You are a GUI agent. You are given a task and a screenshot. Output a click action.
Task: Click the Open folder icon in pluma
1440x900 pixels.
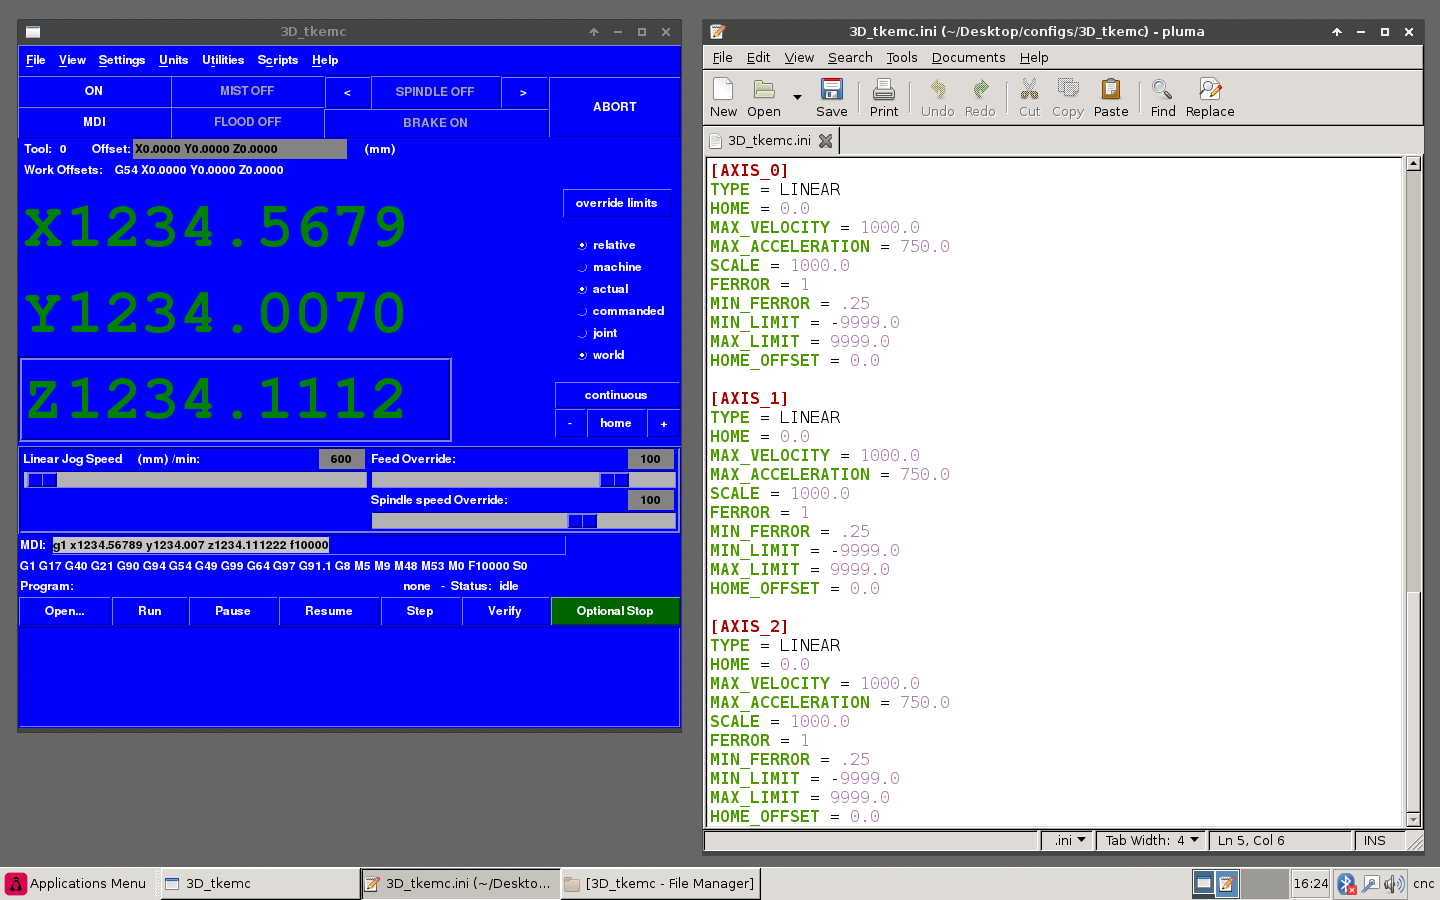[764, 90]
